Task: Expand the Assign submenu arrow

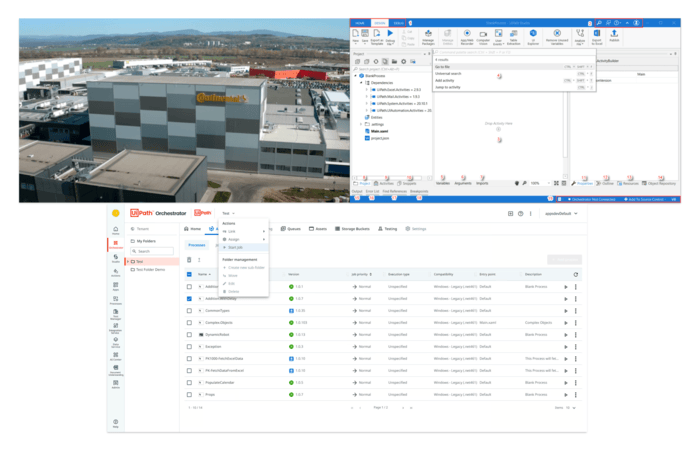Action: click(x=264, y=239)
